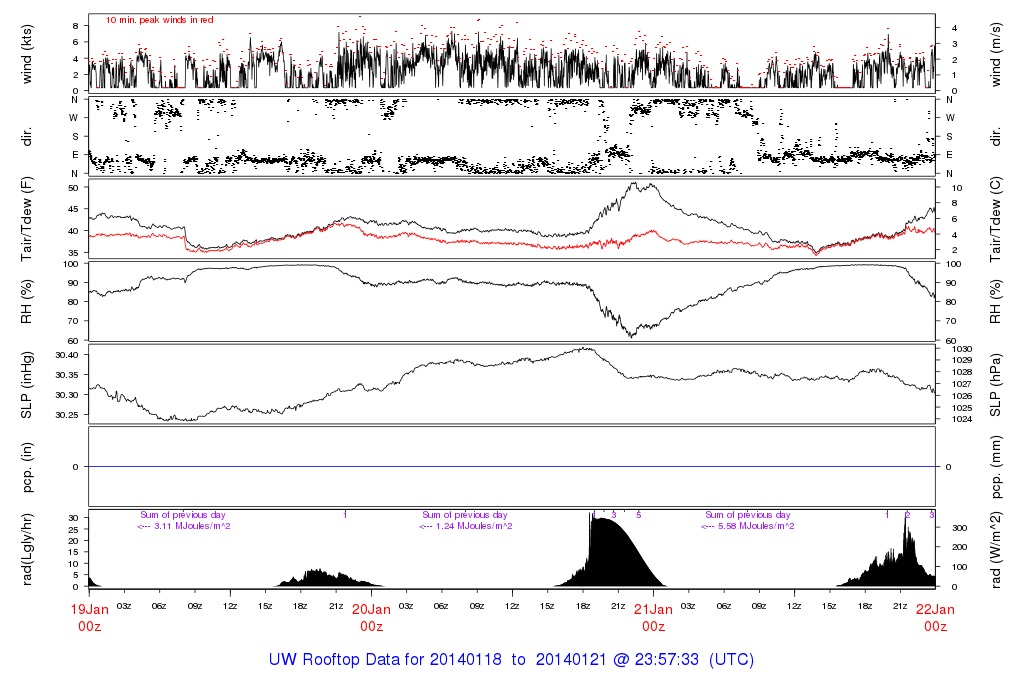
Task: Click the 5.58 MJoules/m^2 daily sum annotation
Action: pyautogui.click(x=748, y=526)
